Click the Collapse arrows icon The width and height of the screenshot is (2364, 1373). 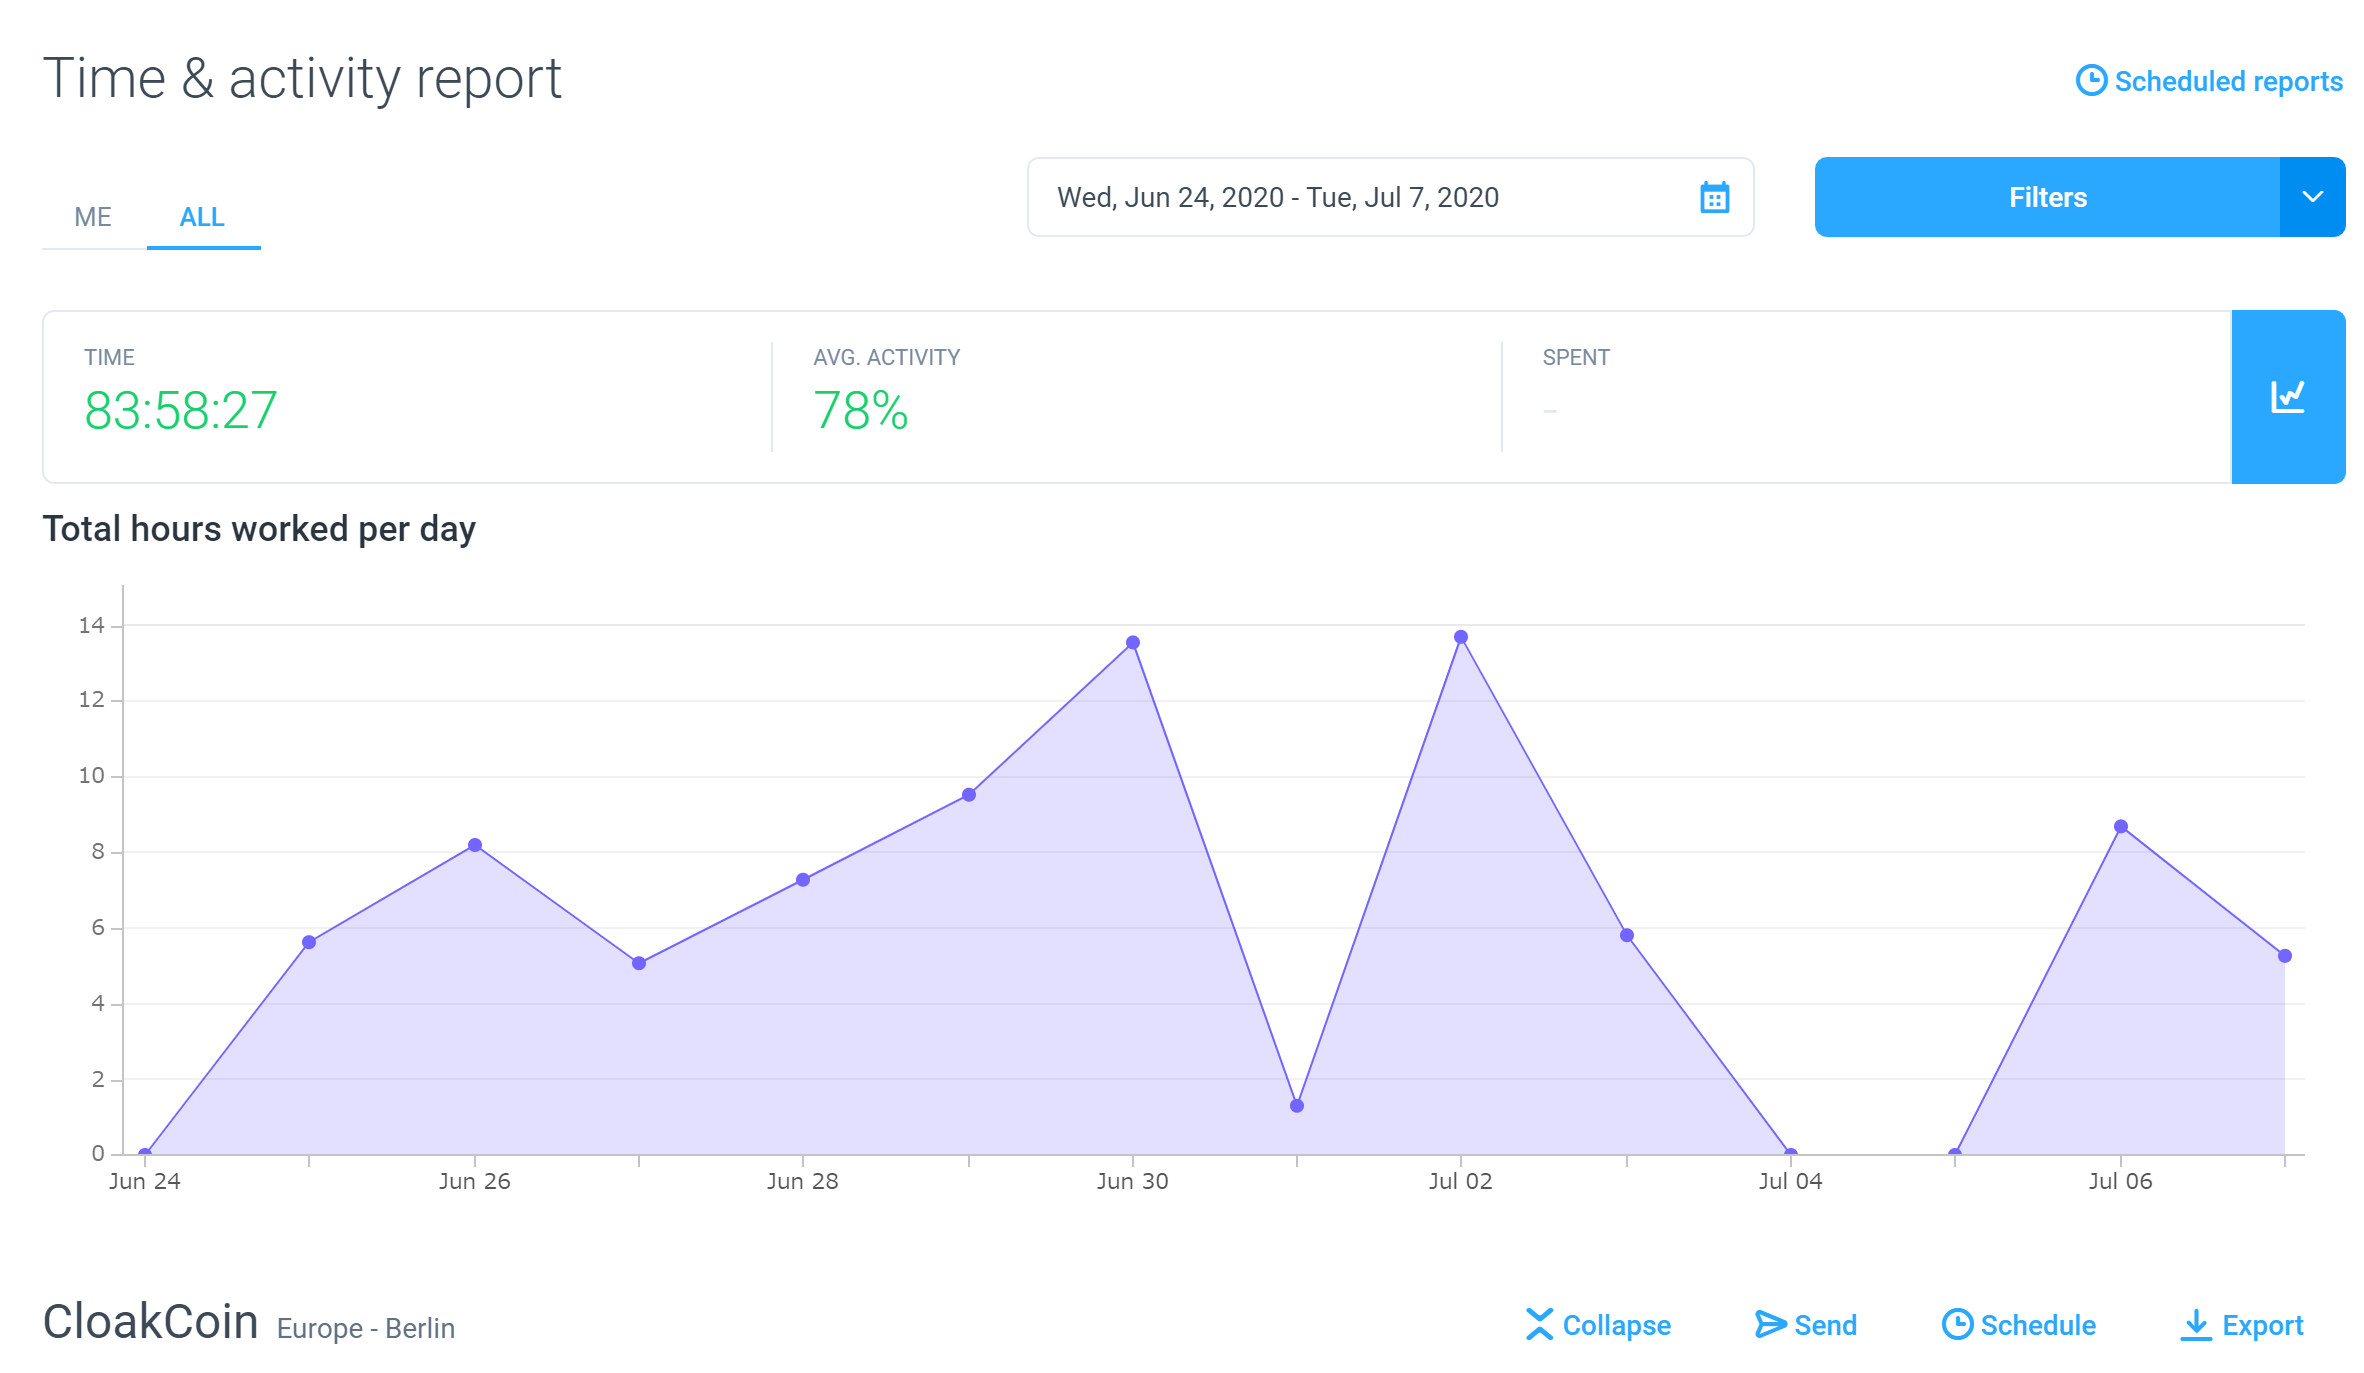click(x=1540, y=1324)
